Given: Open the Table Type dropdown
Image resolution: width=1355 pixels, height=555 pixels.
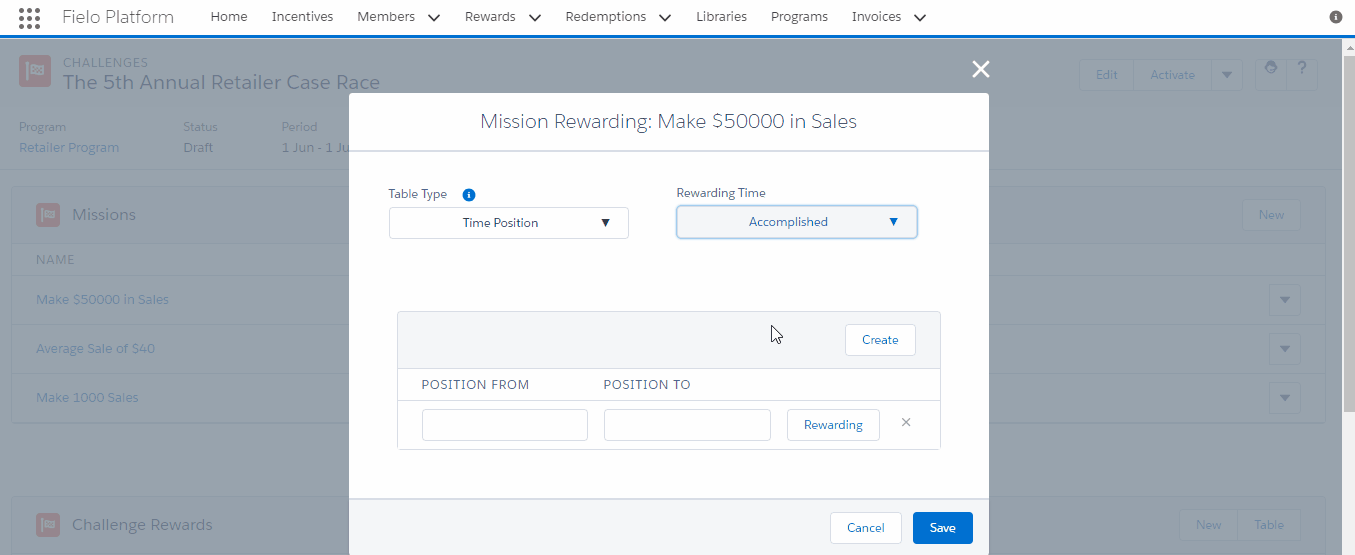Looking at the screenshot, I should [x=509, y=223].
